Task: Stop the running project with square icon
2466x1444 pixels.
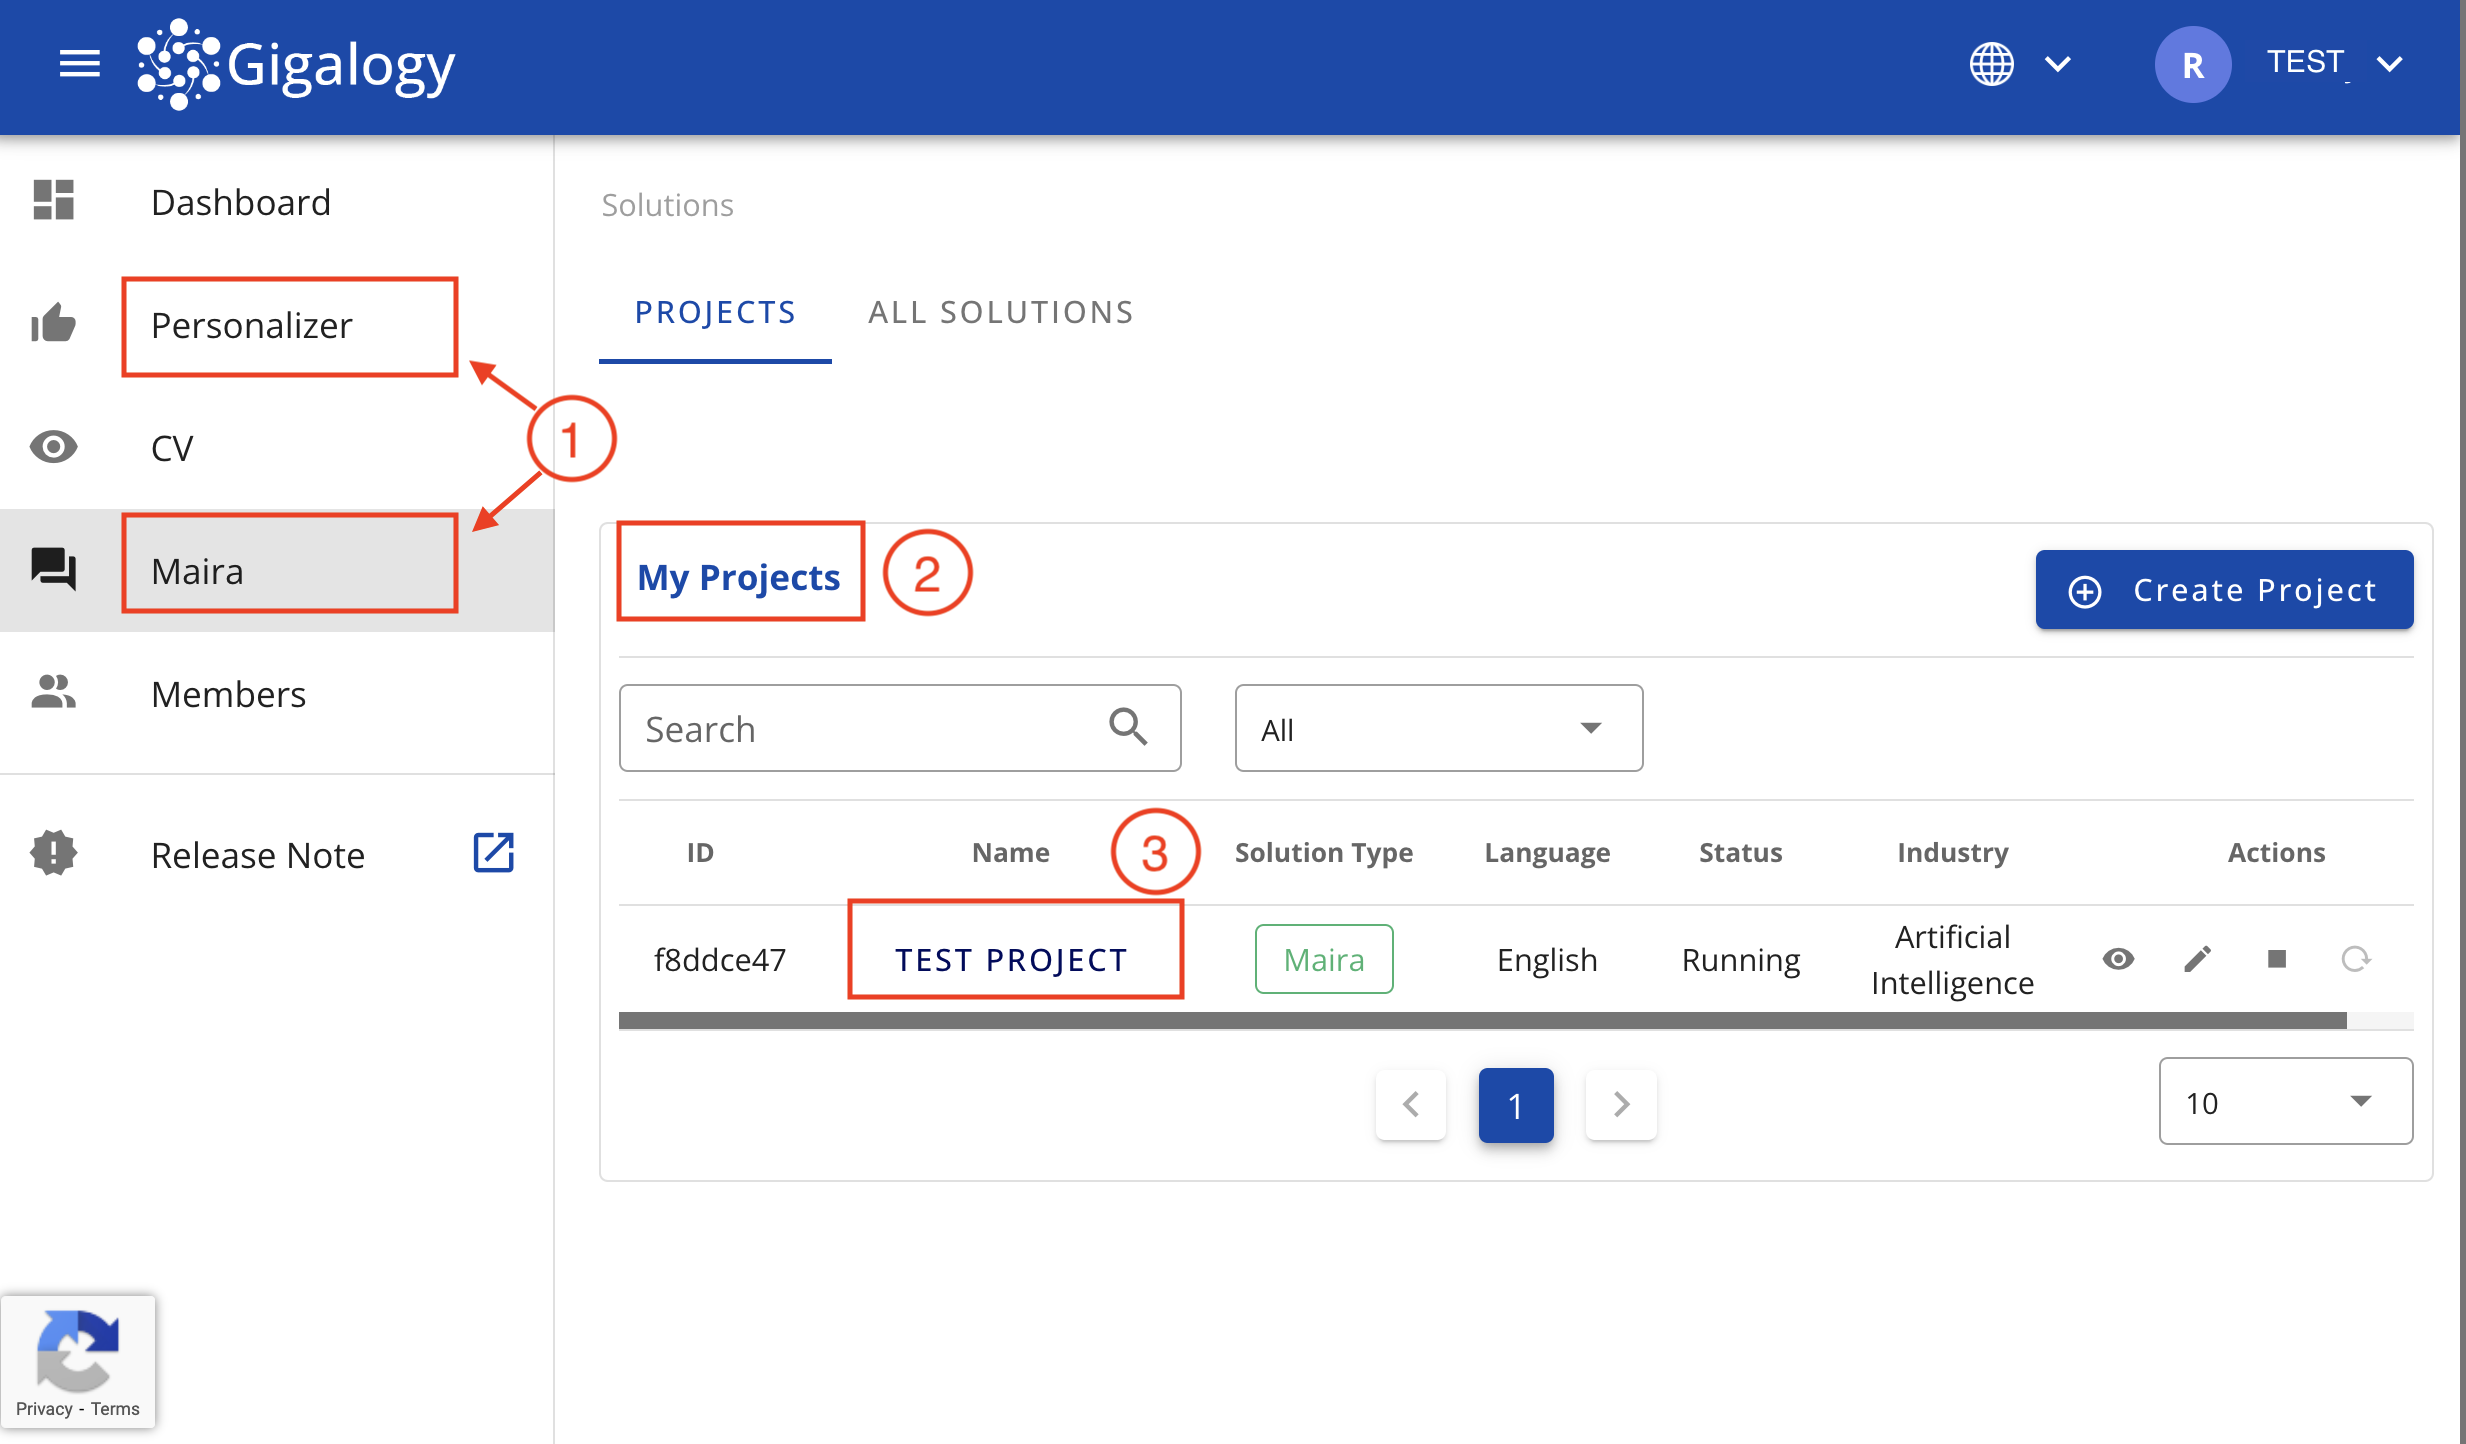Action: coord(2277,959)
